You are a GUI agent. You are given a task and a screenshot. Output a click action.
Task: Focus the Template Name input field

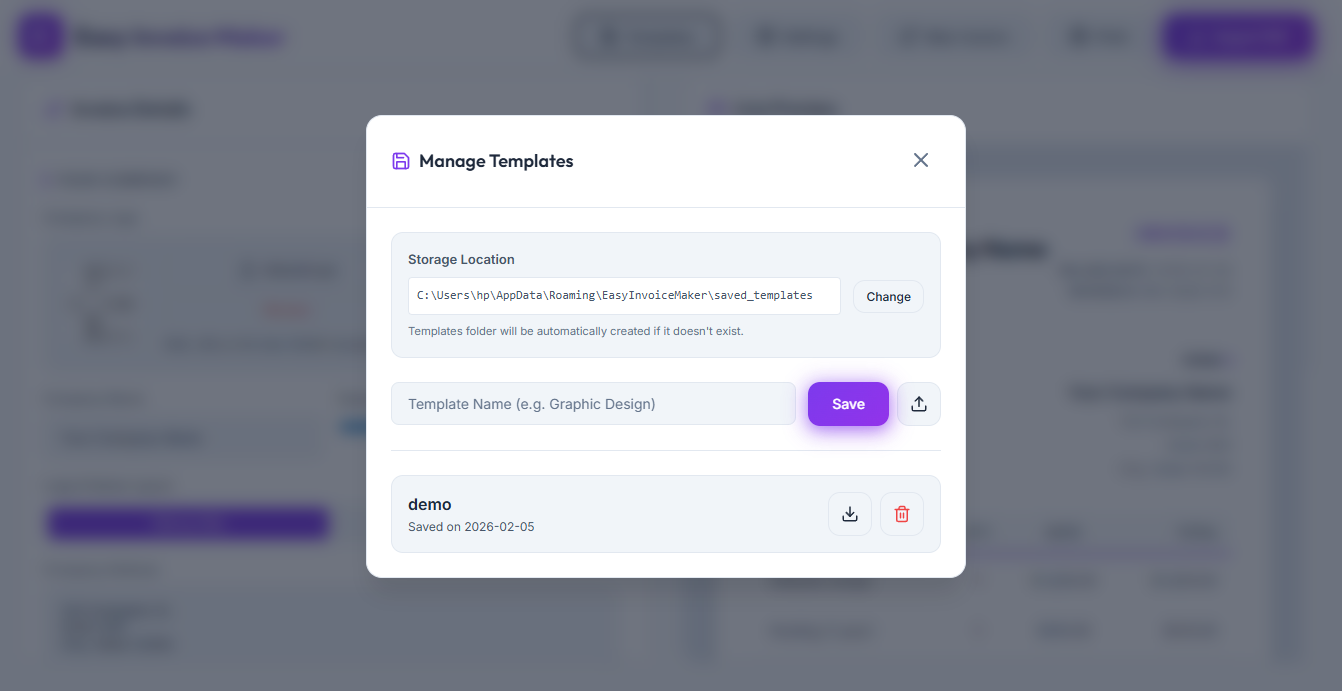pos(593,404)
